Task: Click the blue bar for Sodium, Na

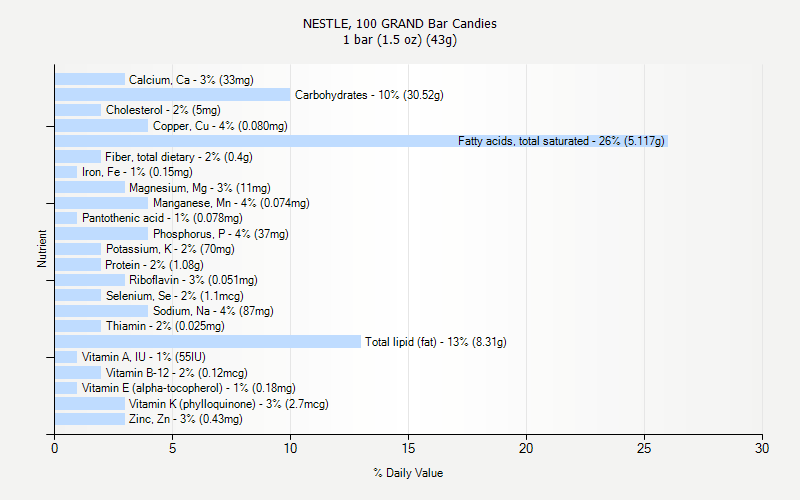Action: point(102,311)
